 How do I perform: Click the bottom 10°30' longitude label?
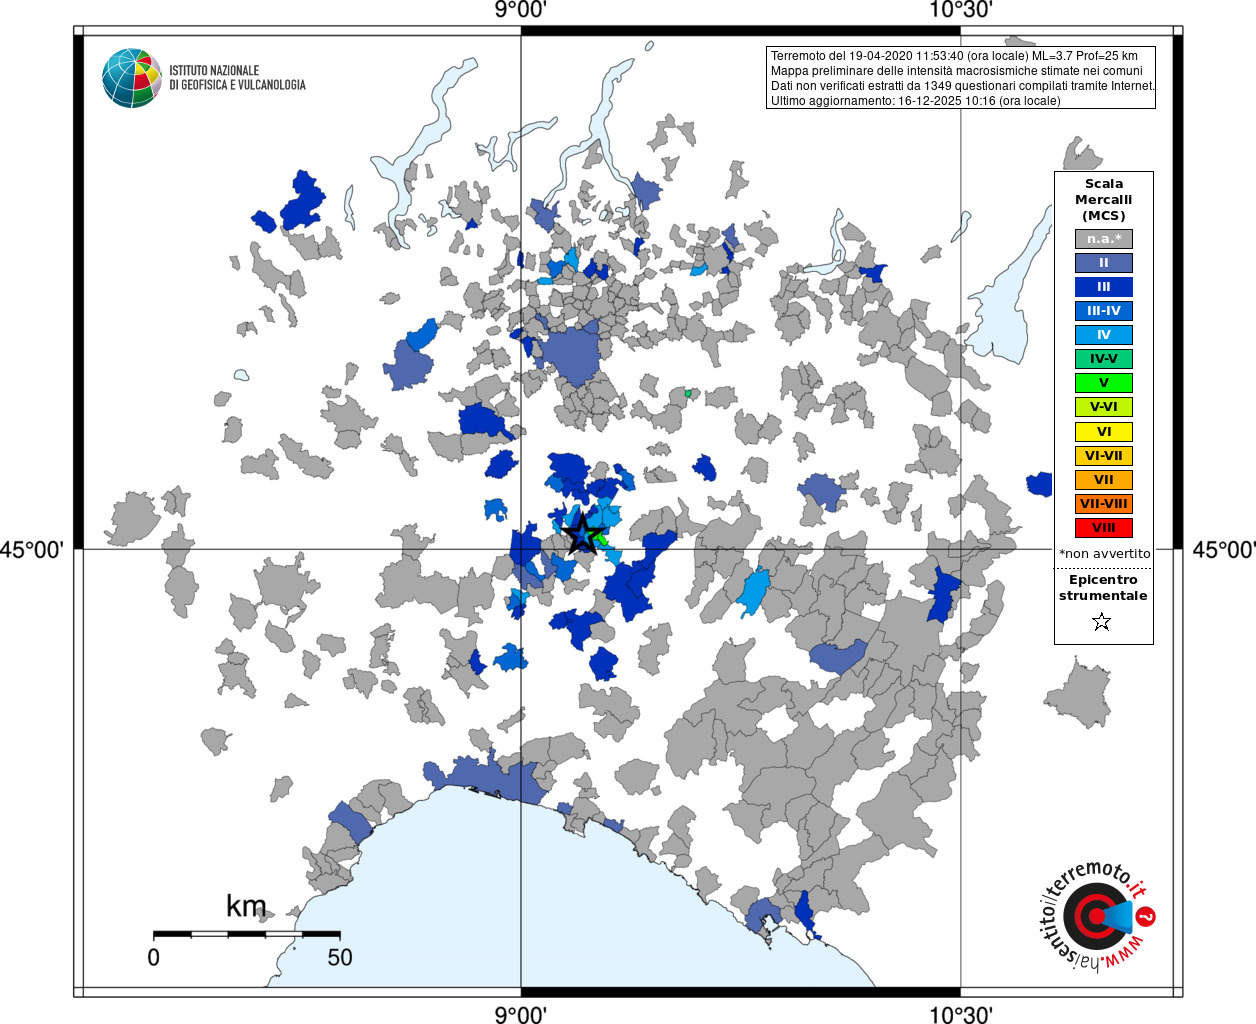[961, 1014]
